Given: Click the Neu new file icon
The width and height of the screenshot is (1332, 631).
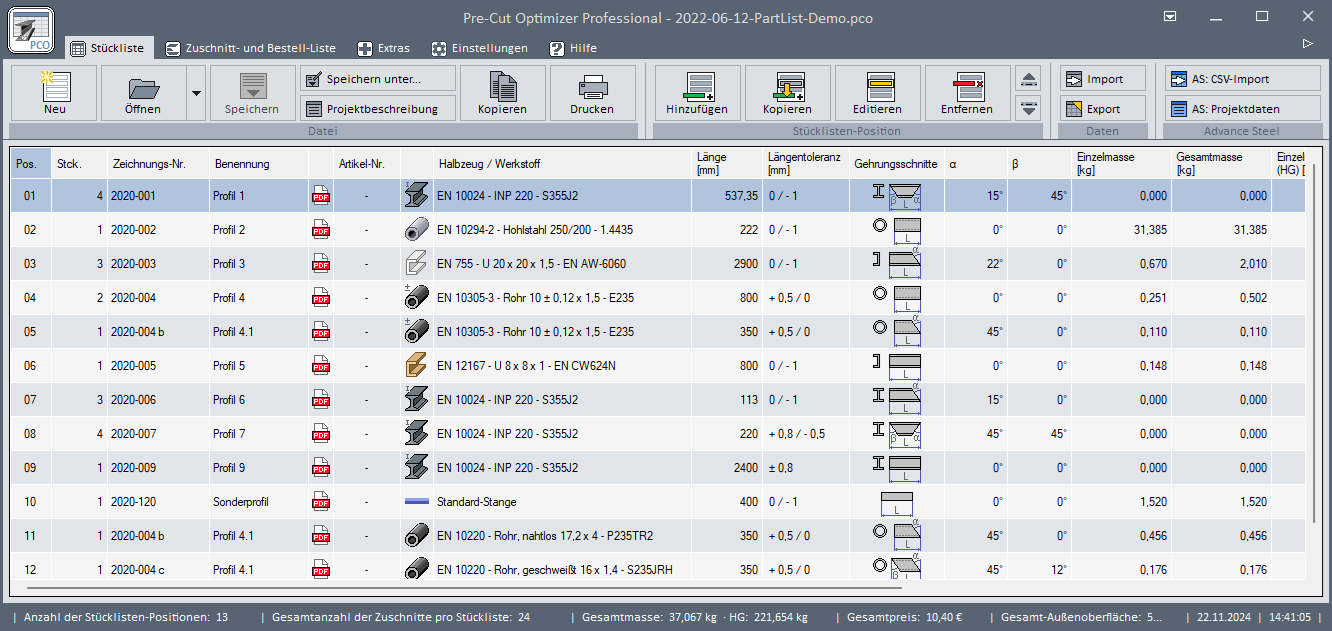Looking at the screenshot, I should click(x=54, y=86).
